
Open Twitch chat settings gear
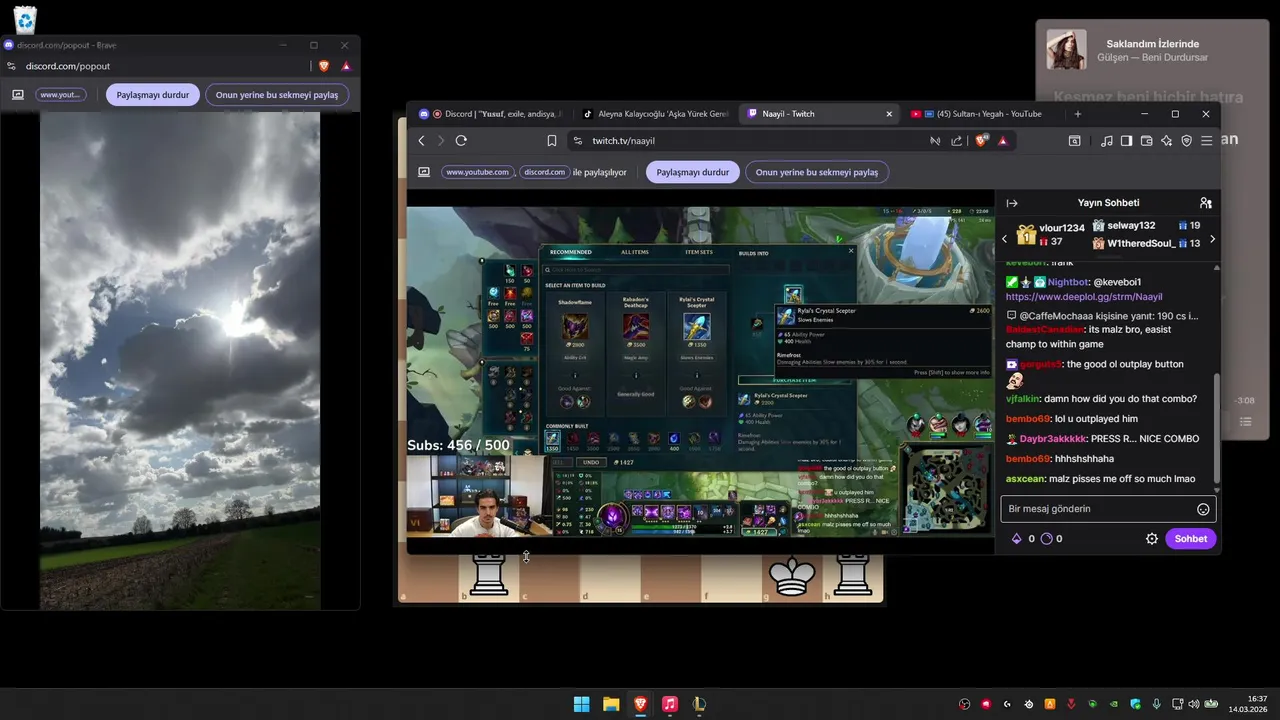(1151, 539)
